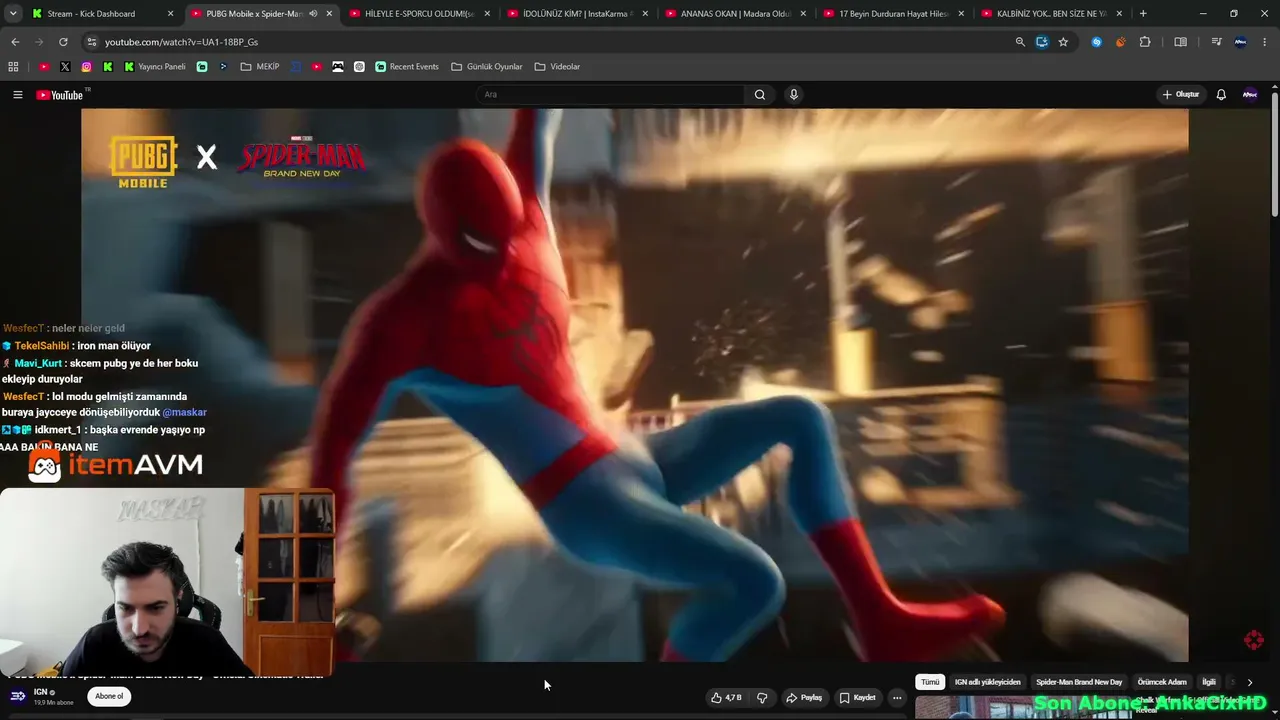This screenshot has width=1280, height=720.
Task: Open the X (Twitter) bookmark
Action: (x=65, y=67)
